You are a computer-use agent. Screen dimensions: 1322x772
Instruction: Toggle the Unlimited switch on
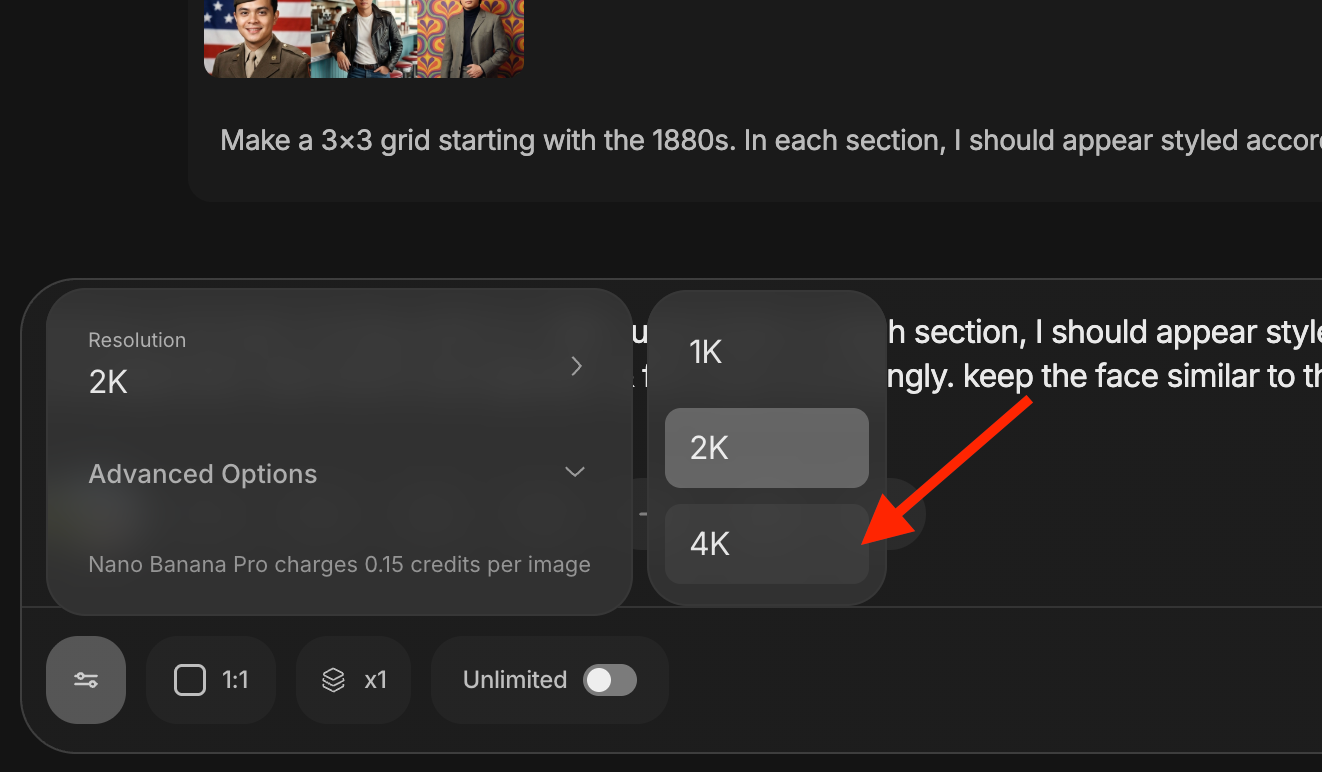point(610,680)
